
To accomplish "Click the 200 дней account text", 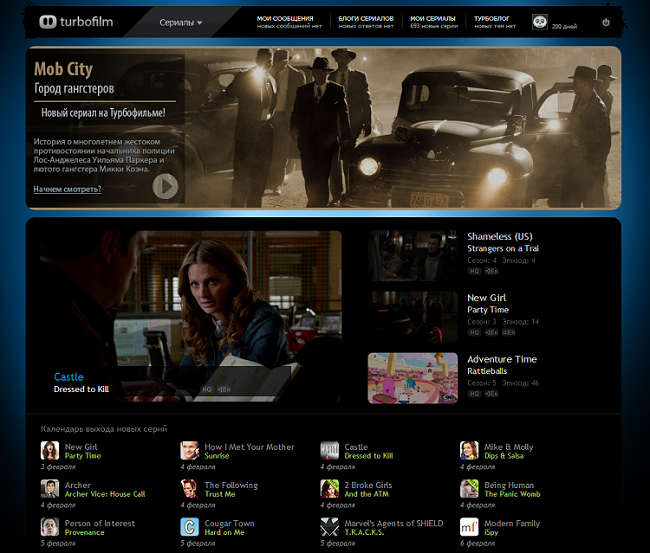I will coord(564,26).
